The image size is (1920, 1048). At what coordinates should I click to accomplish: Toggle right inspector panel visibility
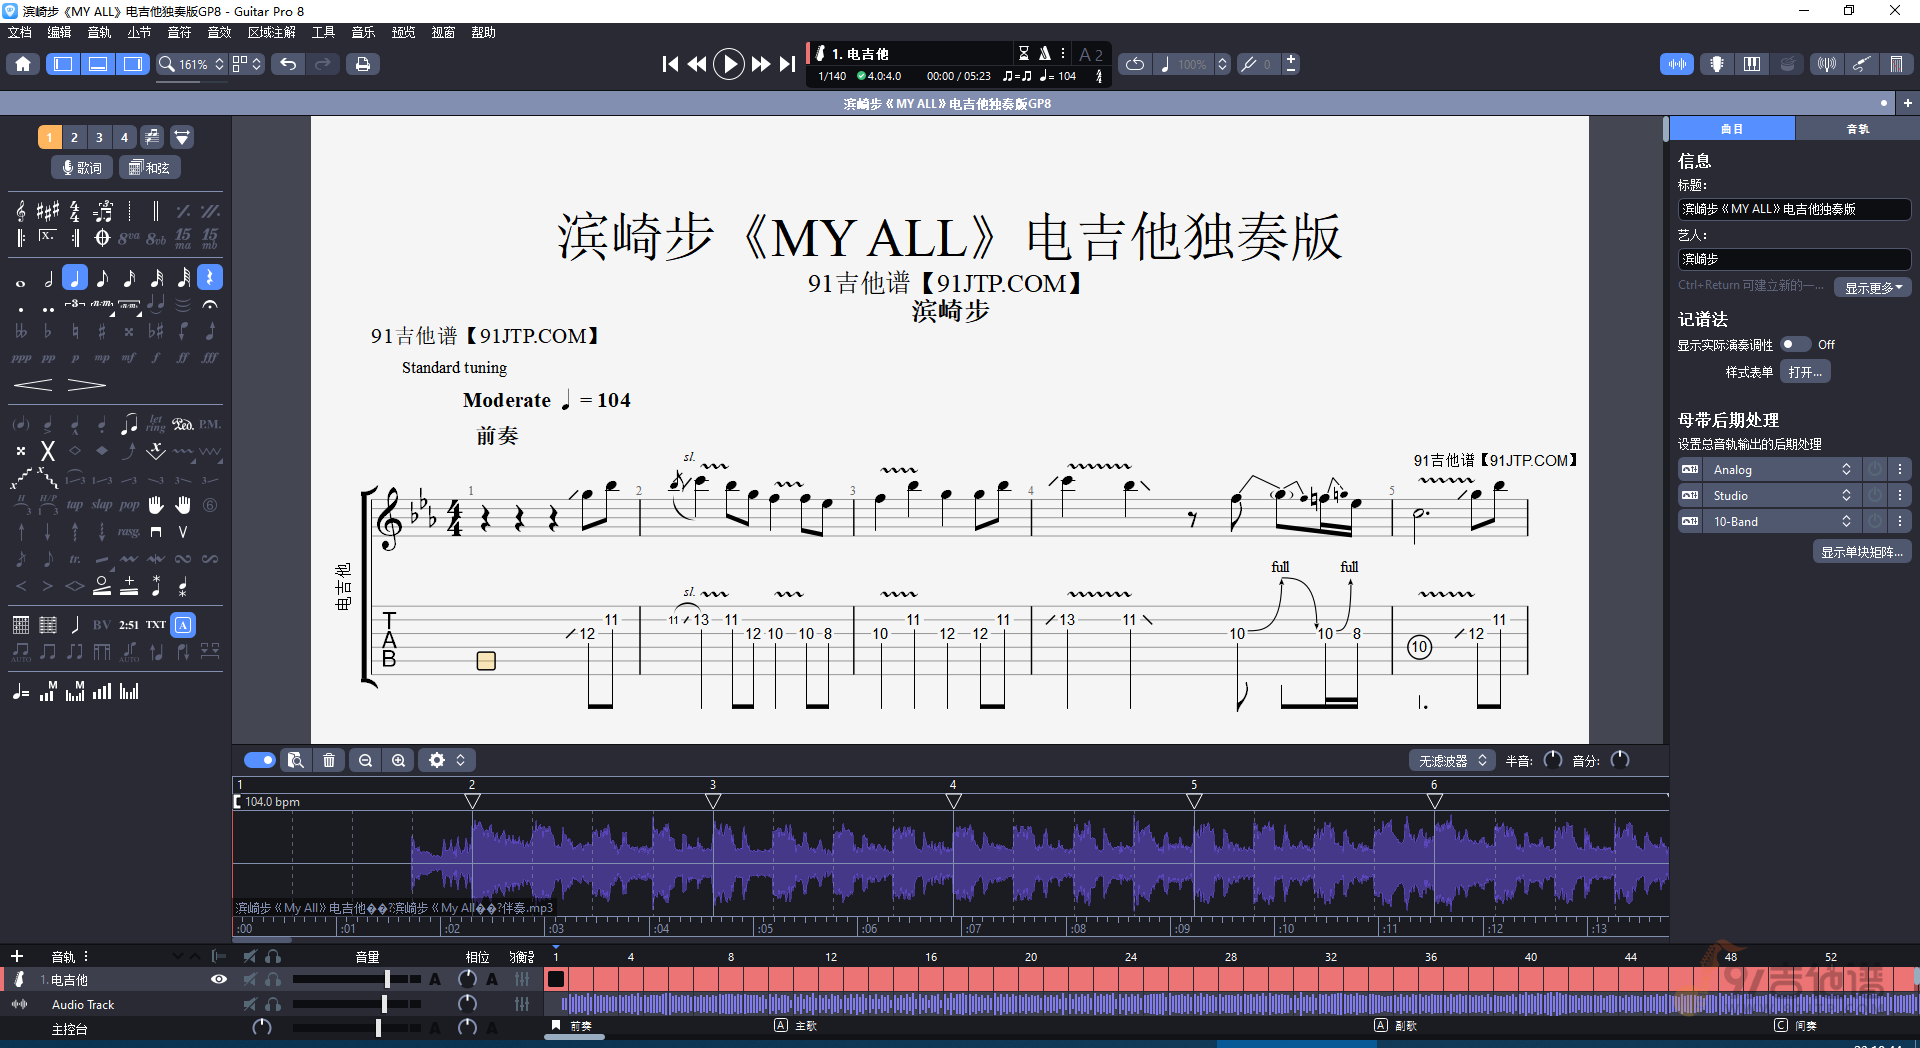coord(132,64)
